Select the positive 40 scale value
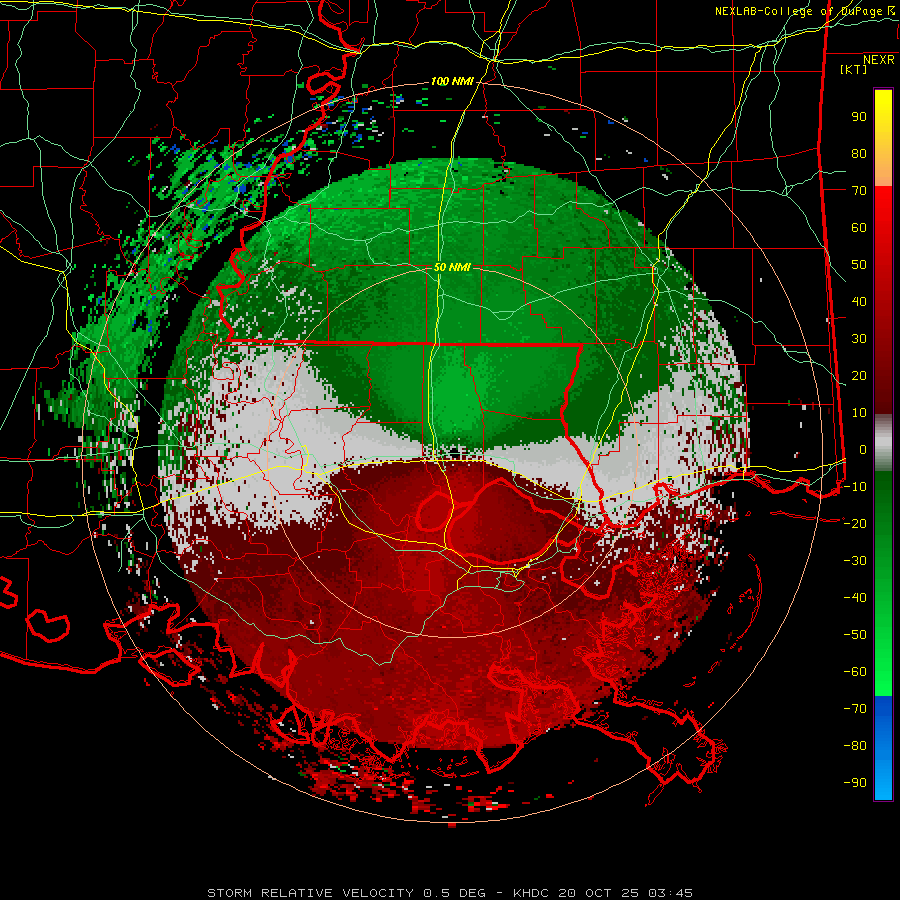The height and width of the screenshot is (900, 900). [x=859, y=301]
